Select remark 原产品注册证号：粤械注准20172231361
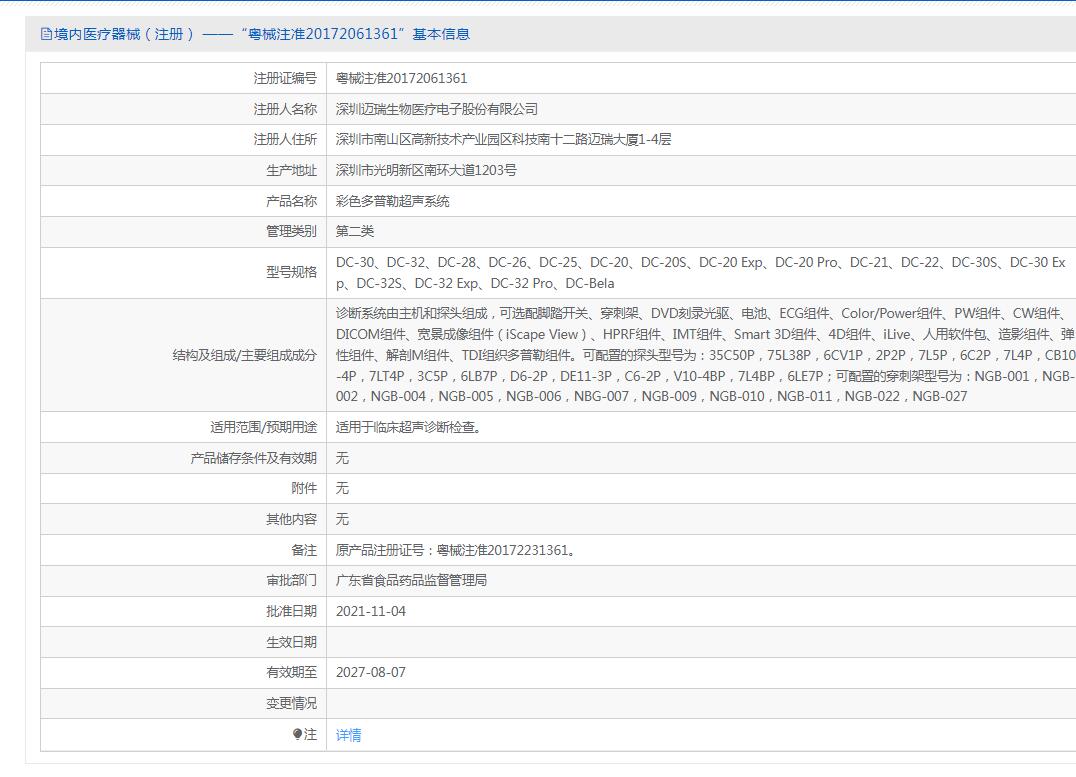1076x777 pixels. (x=455, y=550)
